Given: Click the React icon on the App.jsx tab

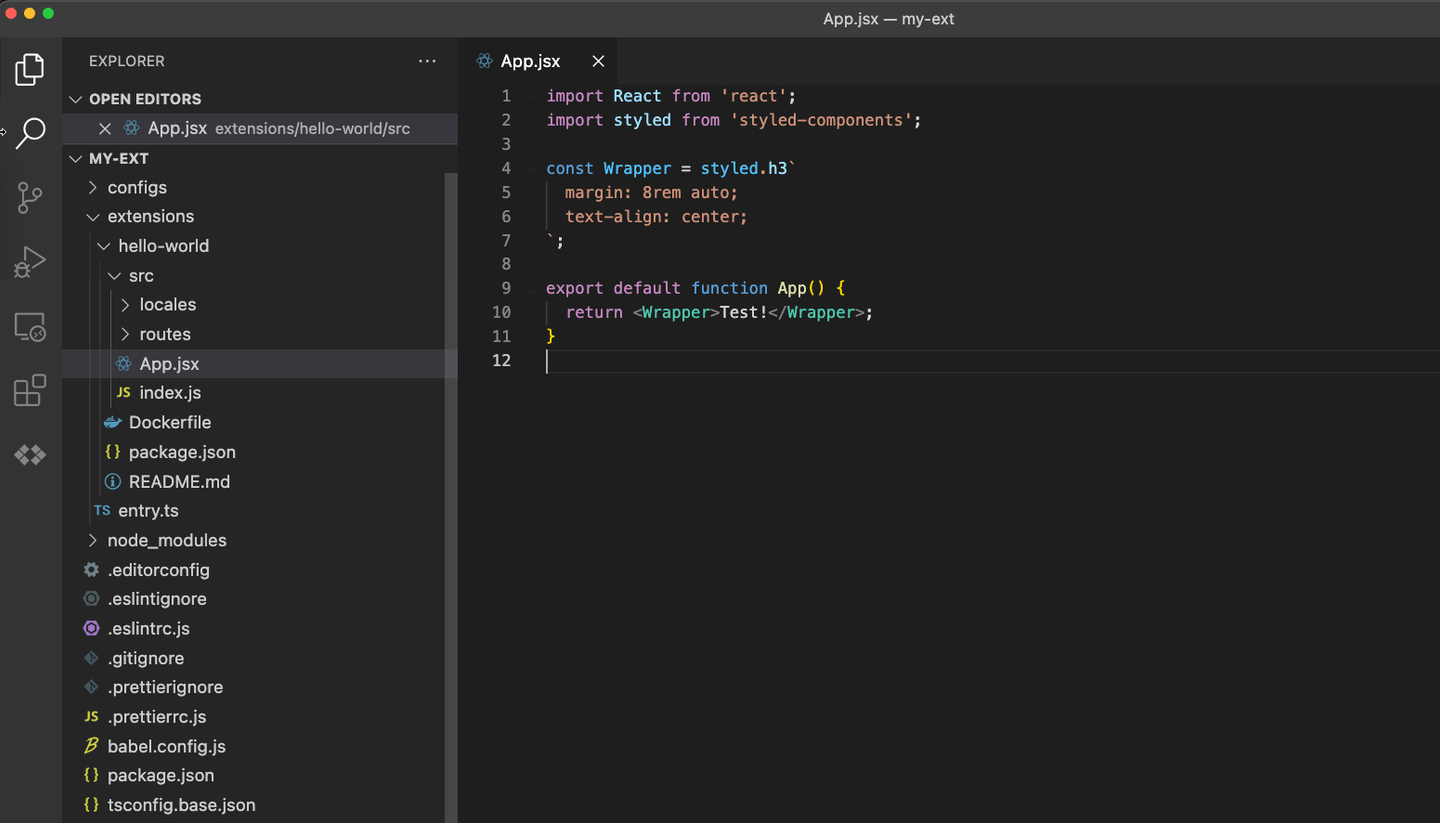Looking at the screenshot, I should click(x=483, y=60).
